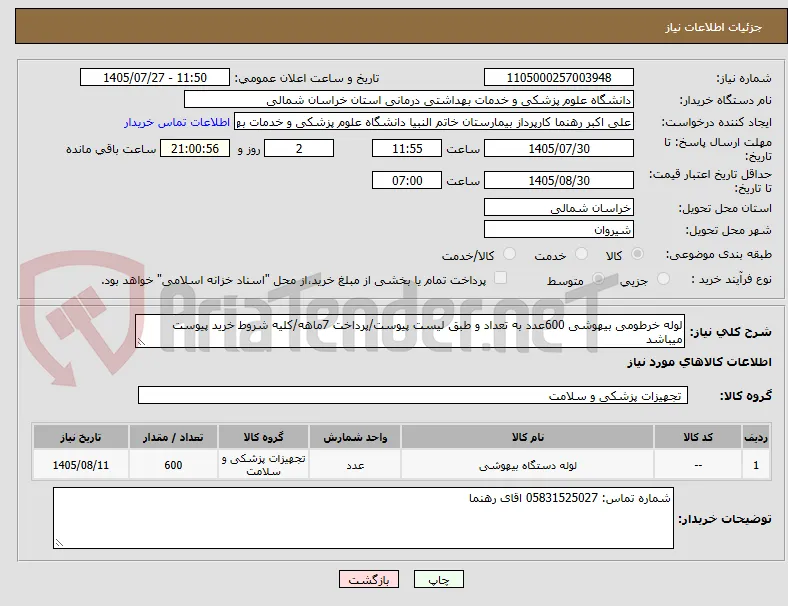Toggle the Islamic treasury payment checkbox
788x606 pixels.
click(501, 278)
